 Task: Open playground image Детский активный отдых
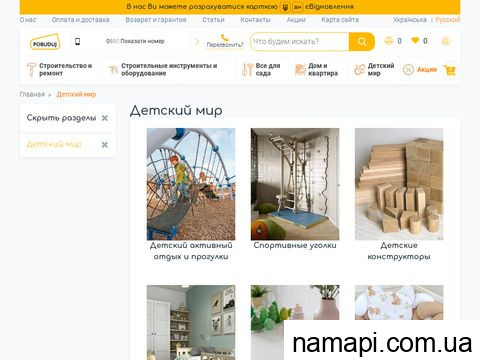pos(191,184)
